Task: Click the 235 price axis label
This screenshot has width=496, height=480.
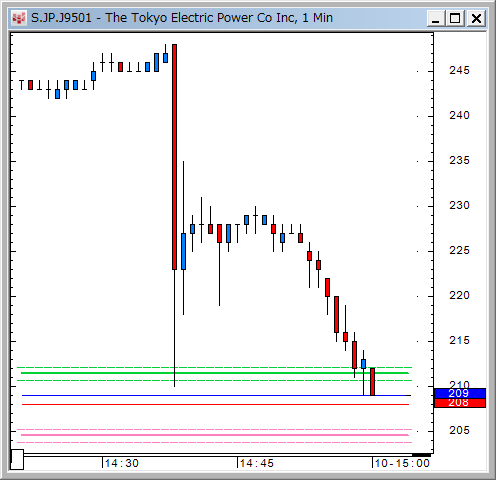Action: (x=459, y=161)
